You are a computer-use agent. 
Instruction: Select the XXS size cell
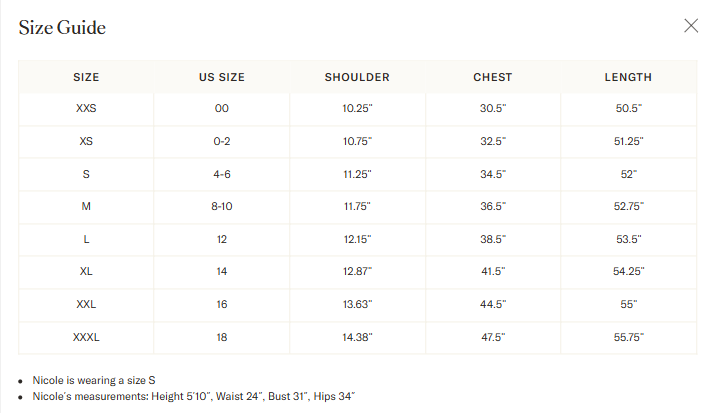coord(86,108)
